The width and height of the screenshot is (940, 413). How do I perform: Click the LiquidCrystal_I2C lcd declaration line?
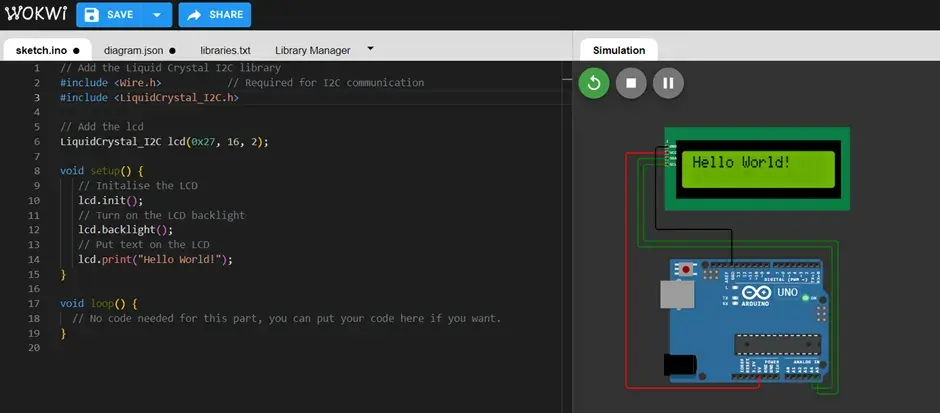(x=164, y=141)
